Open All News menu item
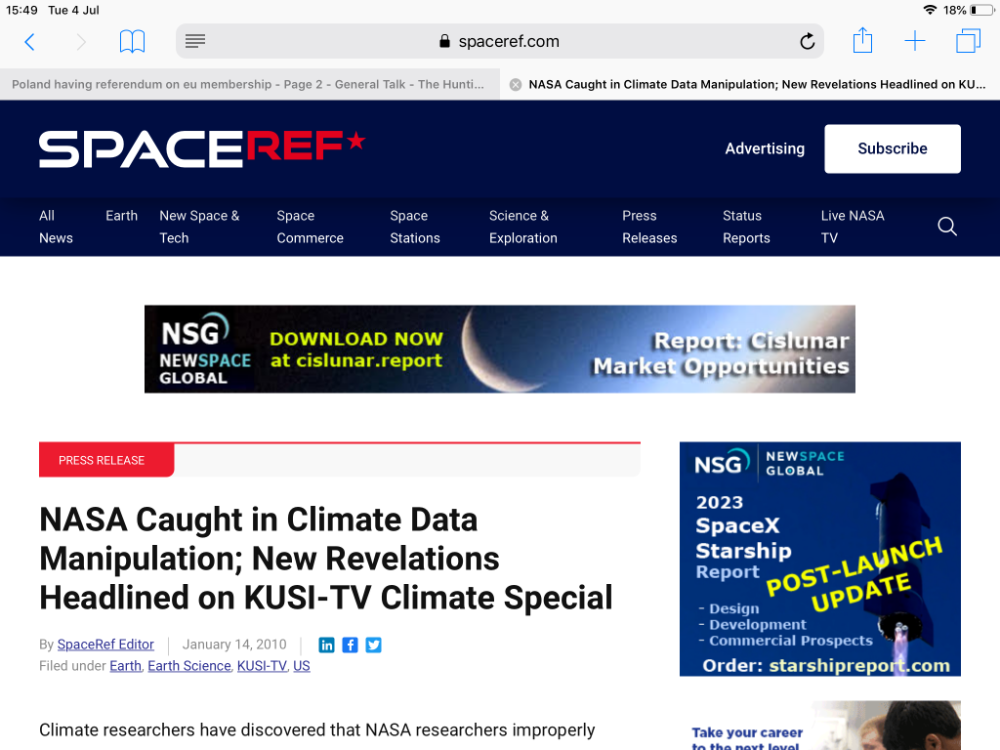 (x=56, y=227)
